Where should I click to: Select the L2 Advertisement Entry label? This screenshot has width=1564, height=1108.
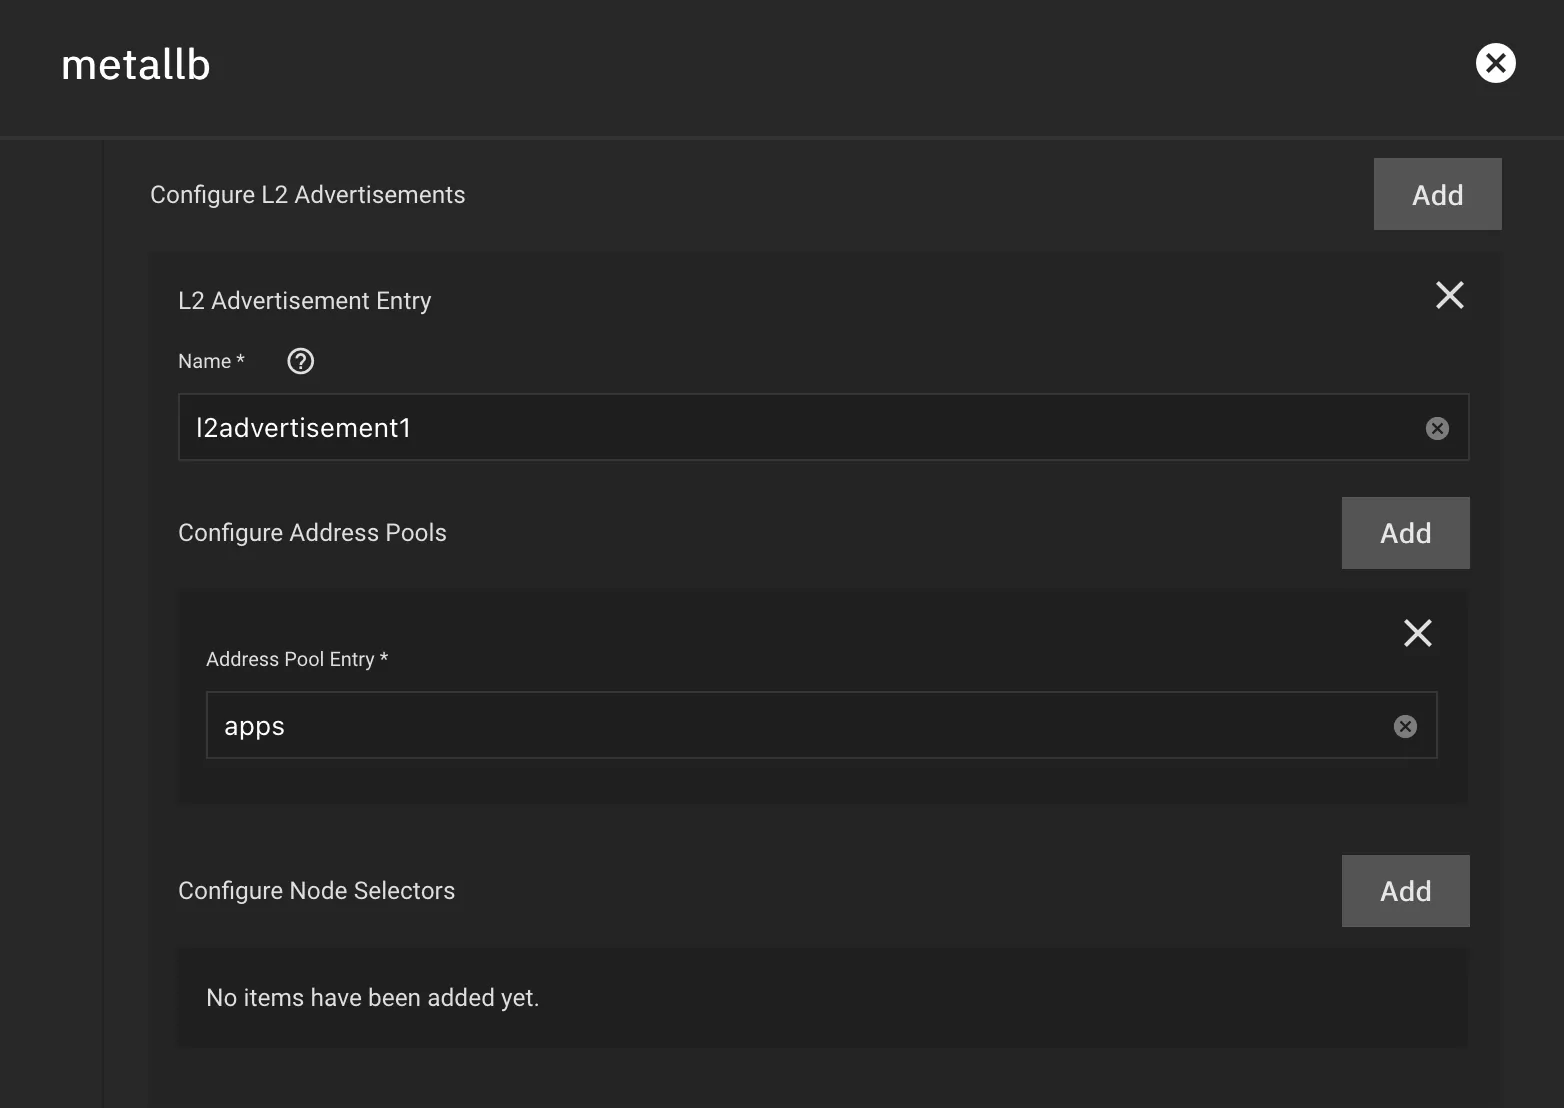coord(304,301)
